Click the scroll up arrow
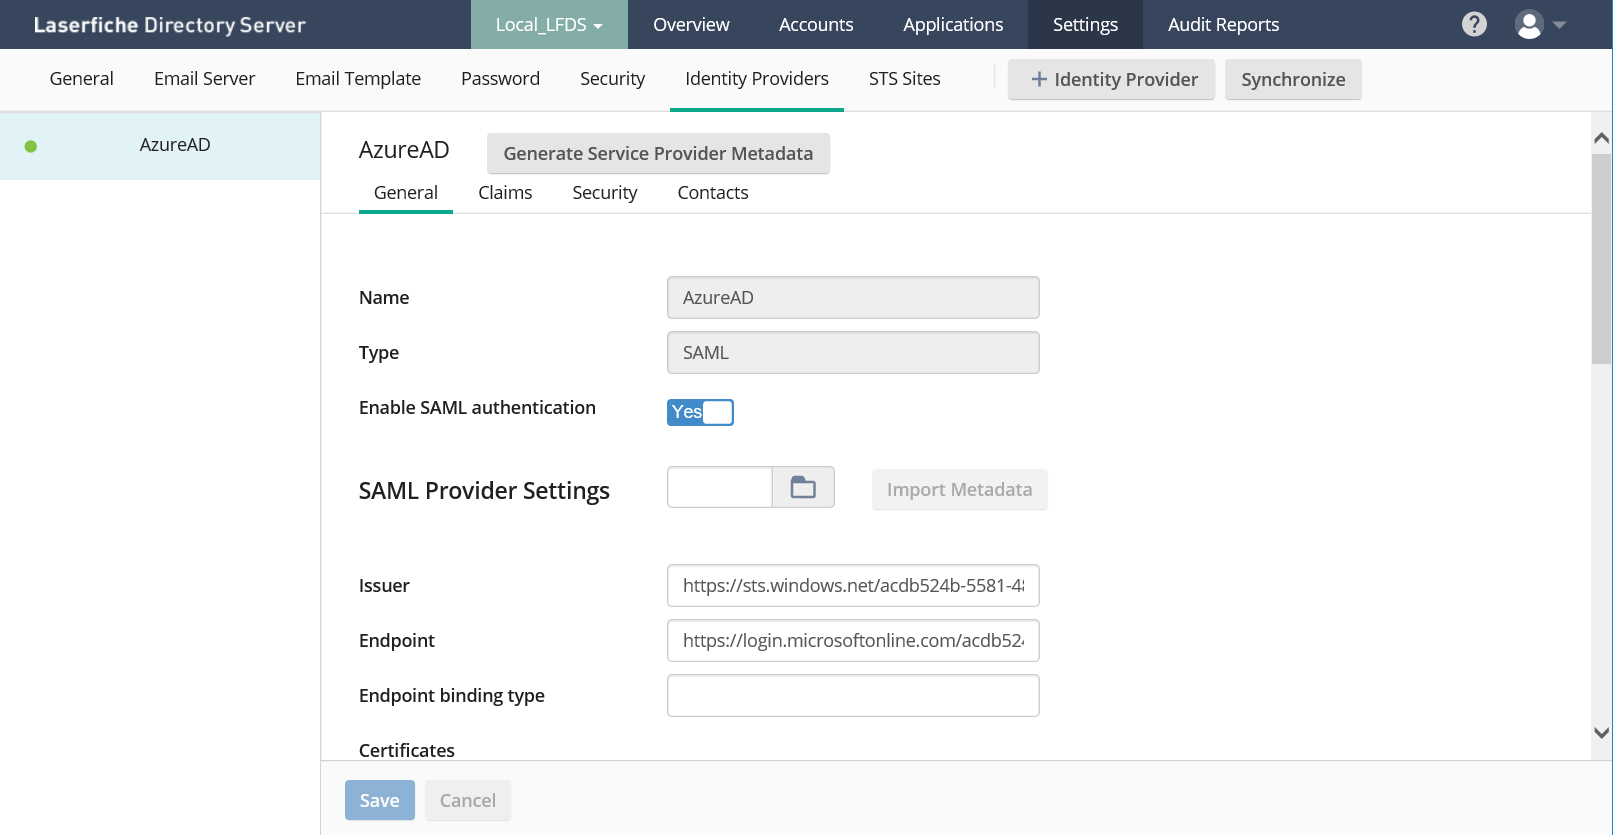1613x835 pixels. [x=1601, y=138]
